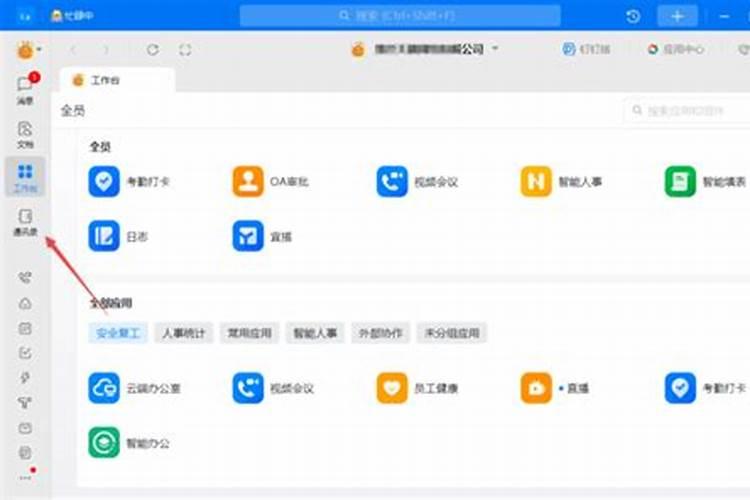Select the 智能人事 category tab

click(x=315, y=333)
